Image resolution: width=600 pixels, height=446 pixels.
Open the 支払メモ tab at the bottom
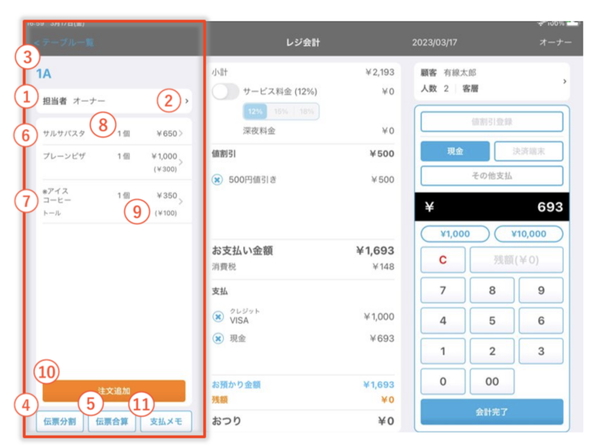click(x=166, y=421)
